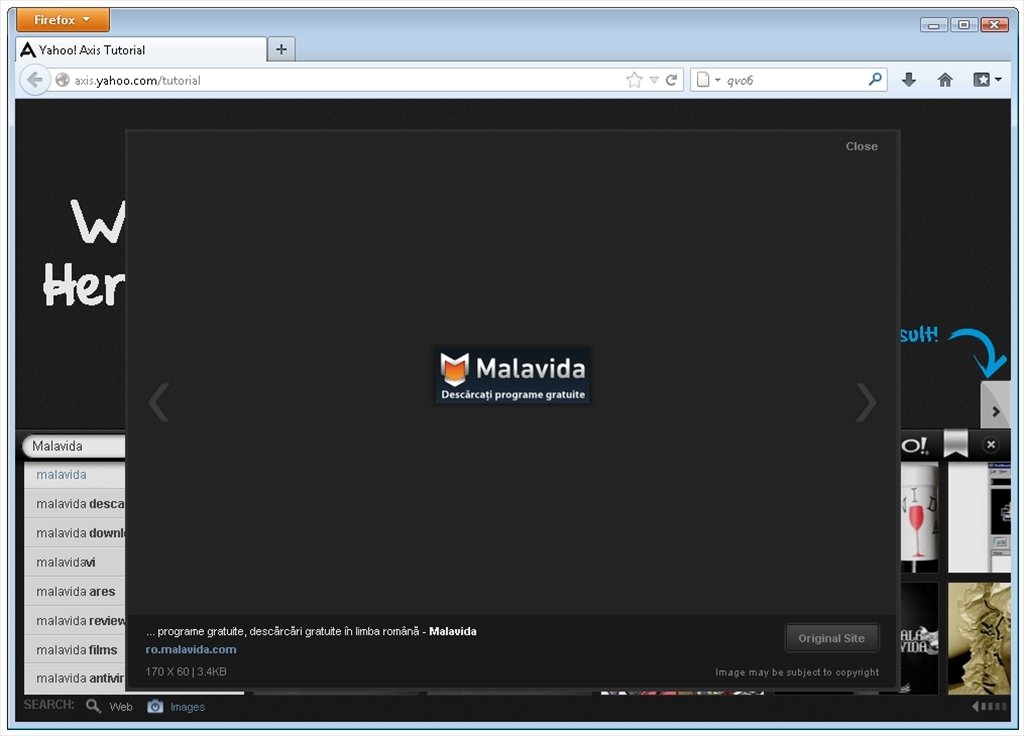This screenshot has width=1024, height=736.
Task: Open the 'ALA VIDA' dark thumbnail
Action: [x=920, y=638]
